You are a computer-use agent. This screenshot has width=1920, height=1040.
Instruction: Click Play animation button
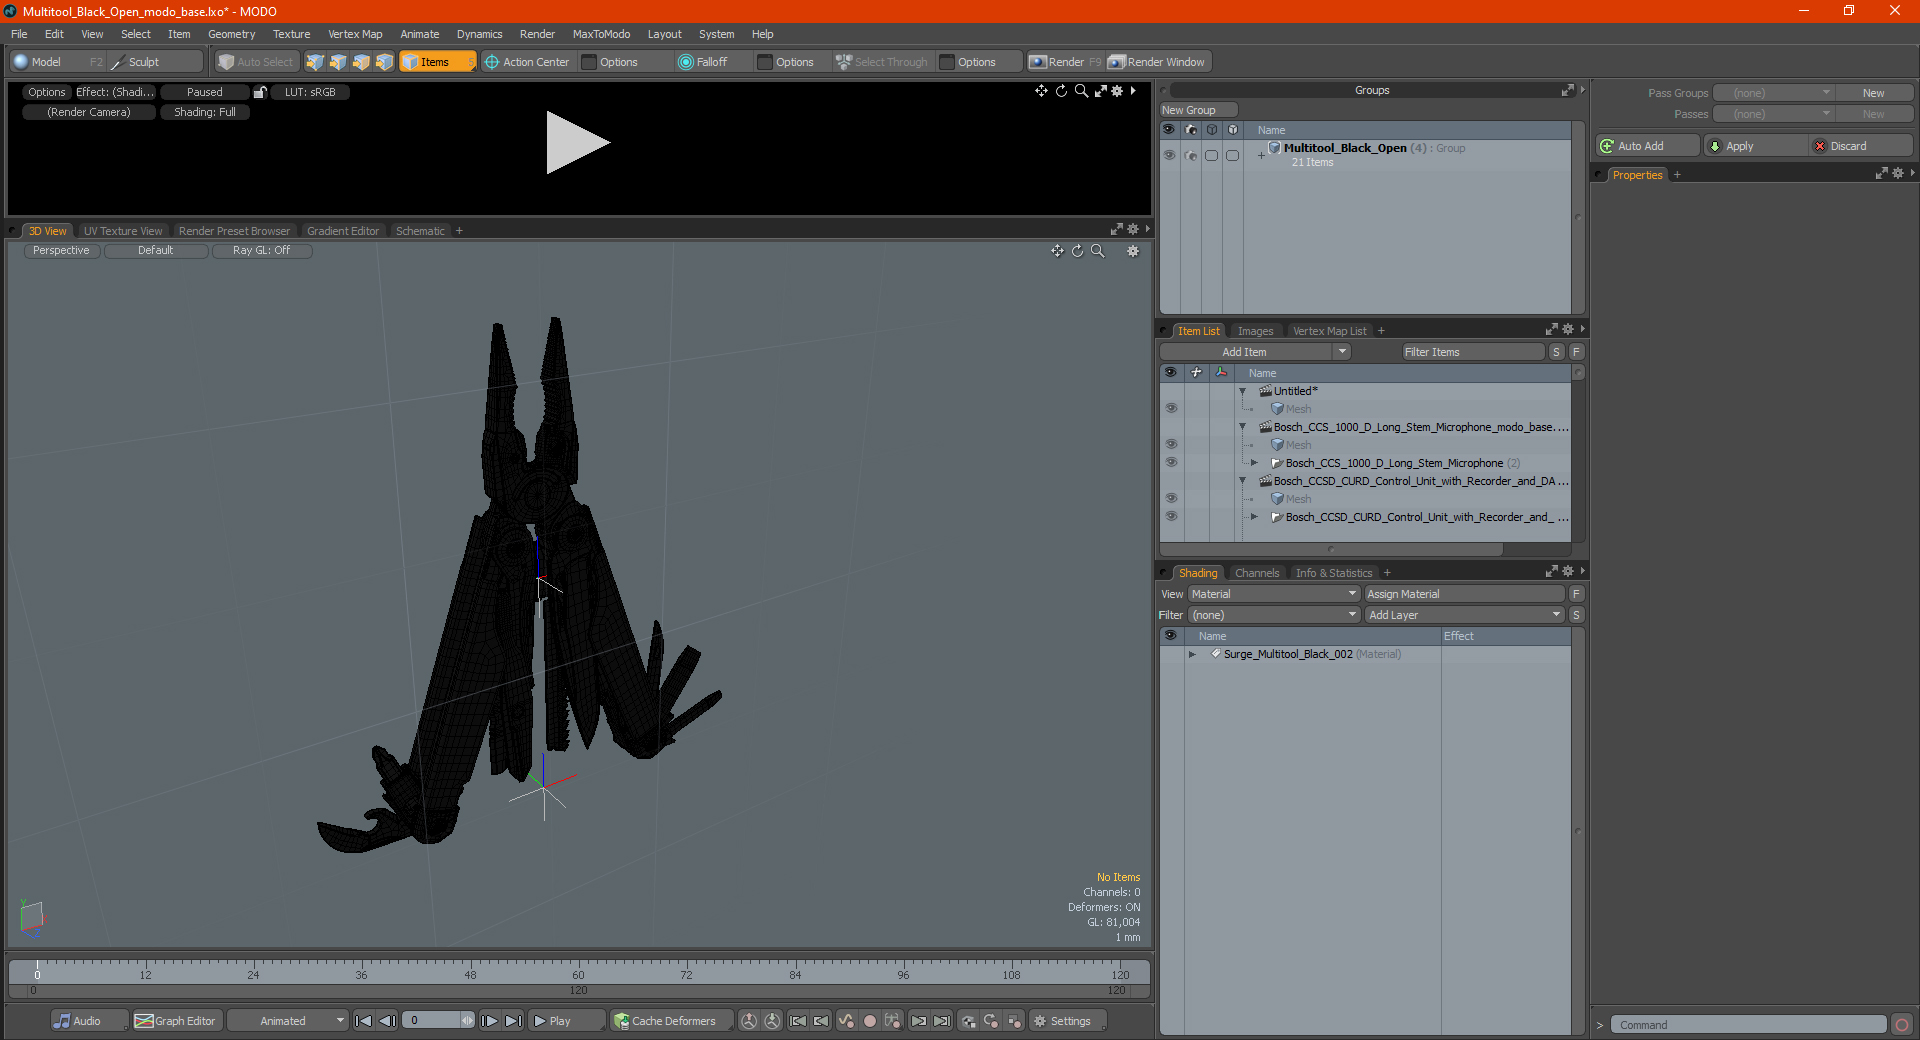[566, 1021]
